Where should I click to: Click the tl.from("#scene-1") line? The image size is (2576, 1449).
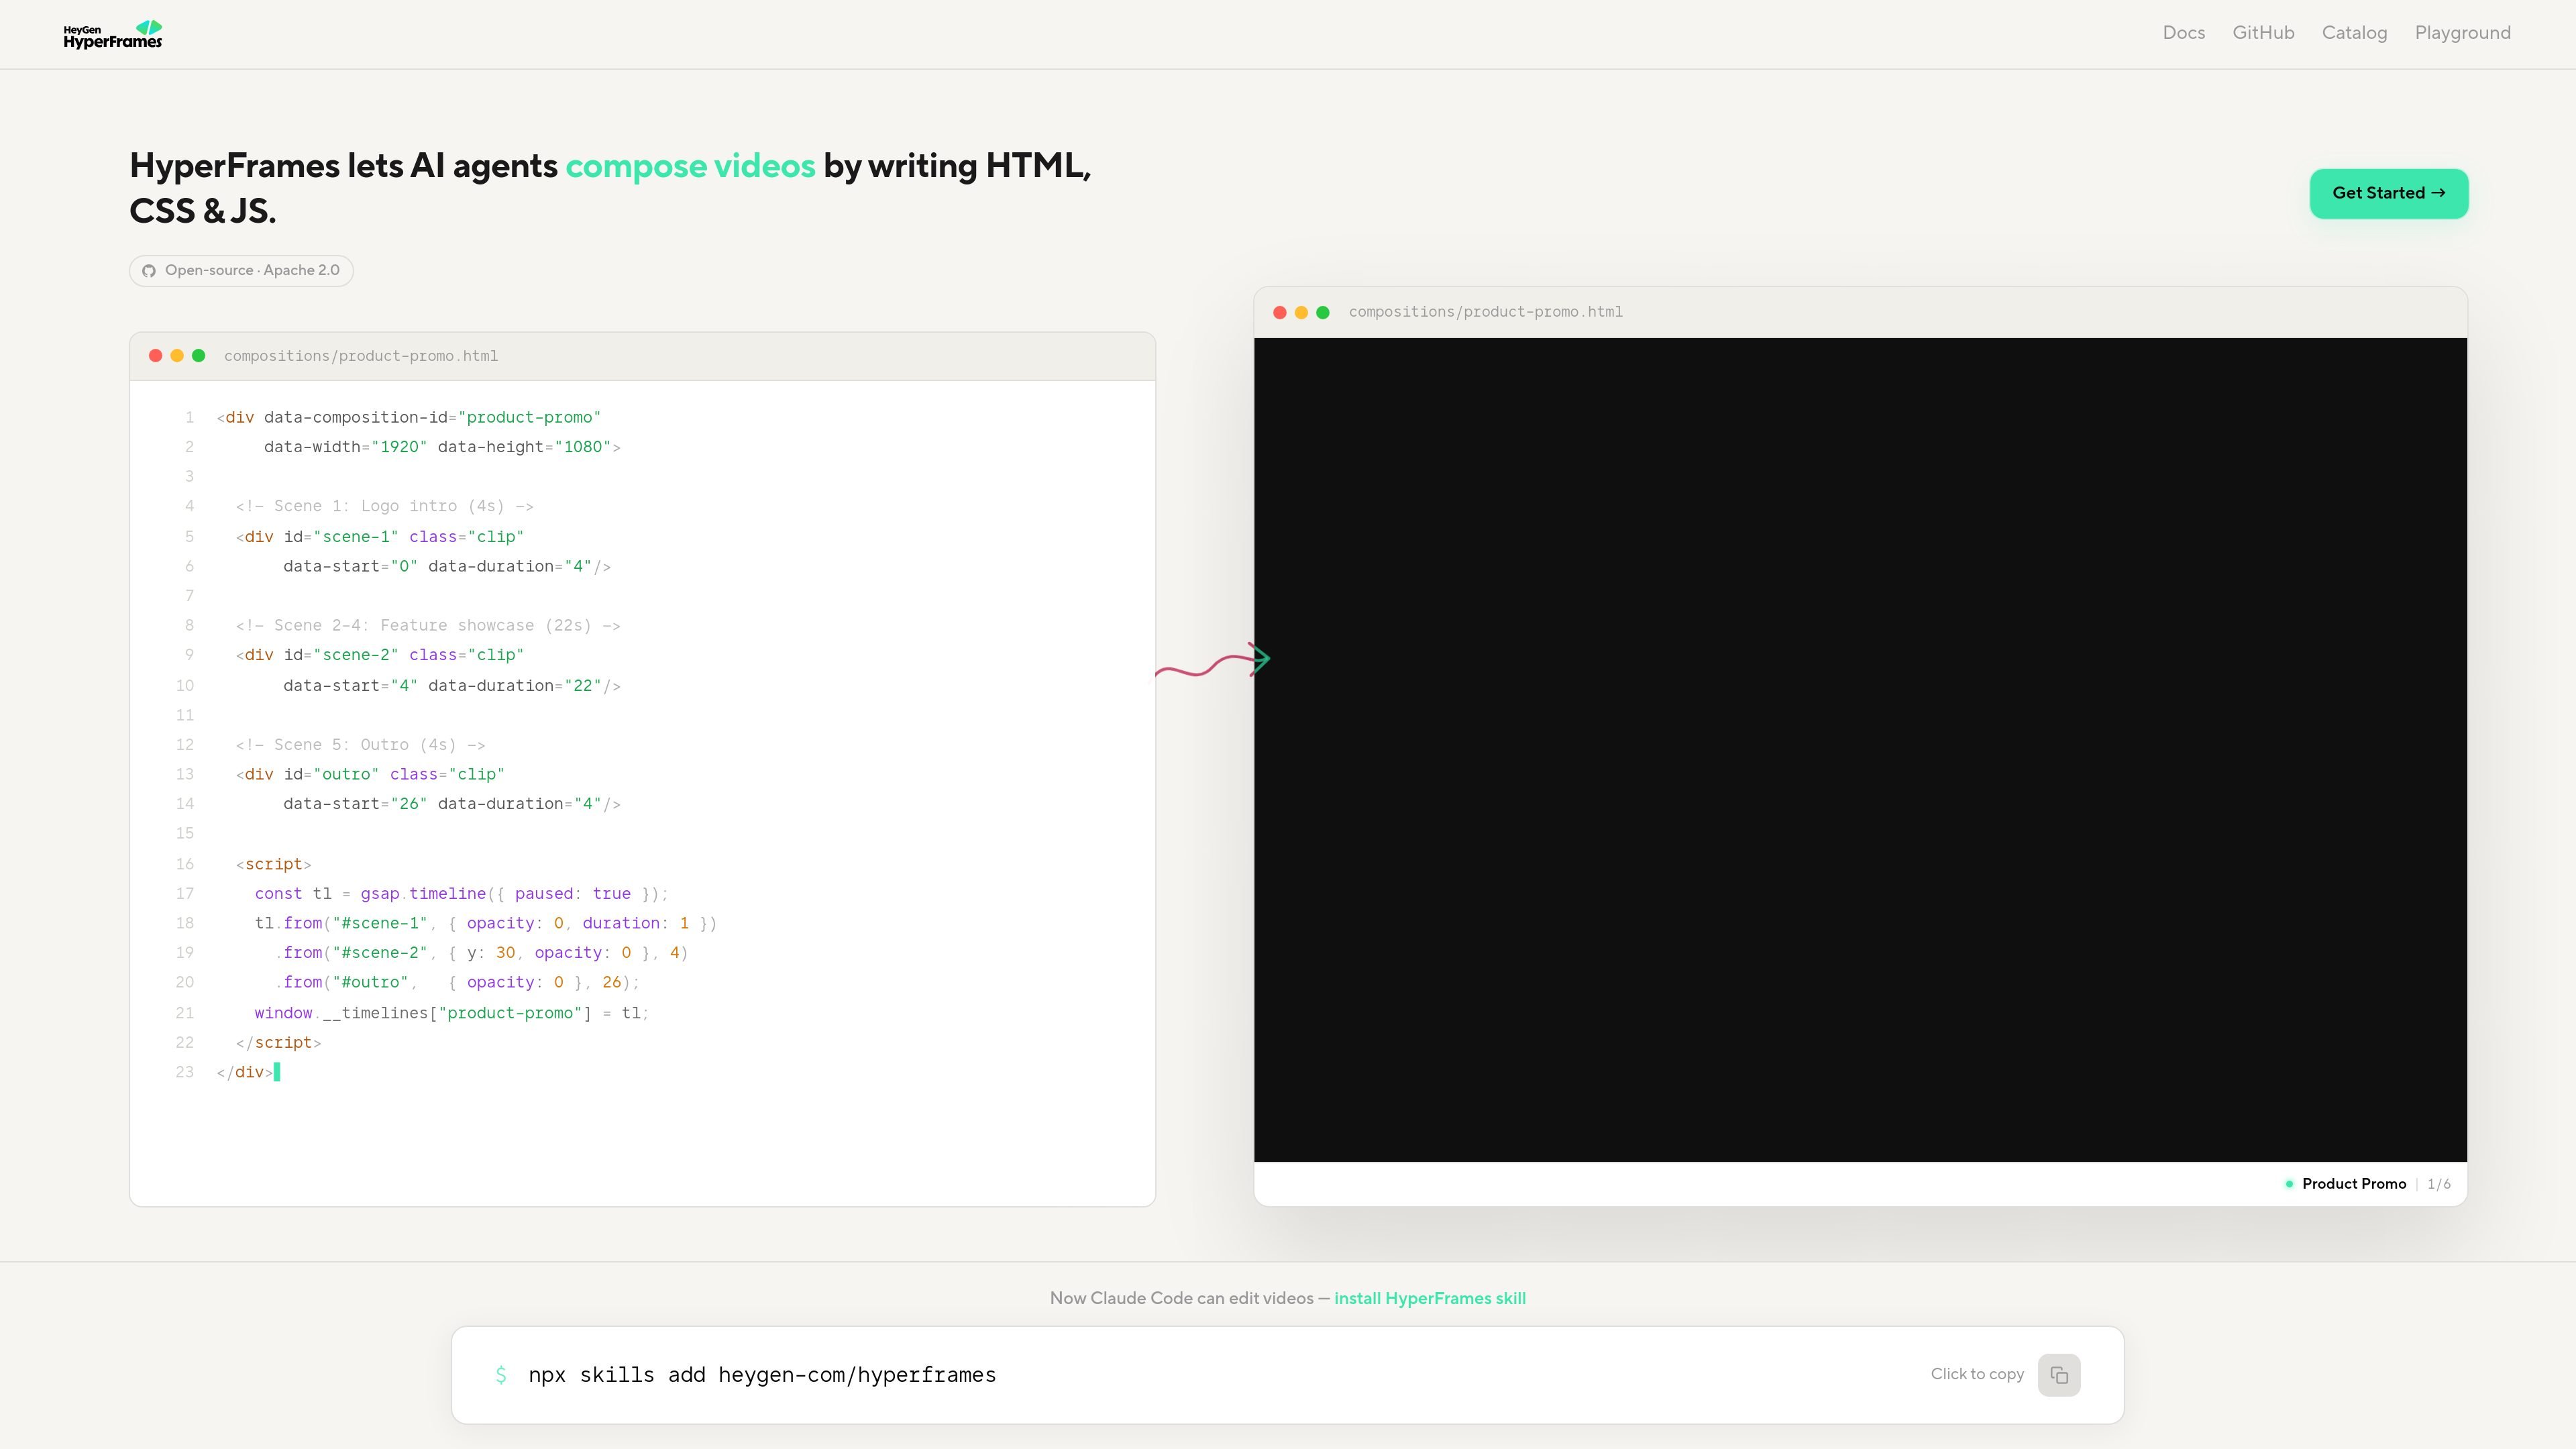click(x=485, y=923)
